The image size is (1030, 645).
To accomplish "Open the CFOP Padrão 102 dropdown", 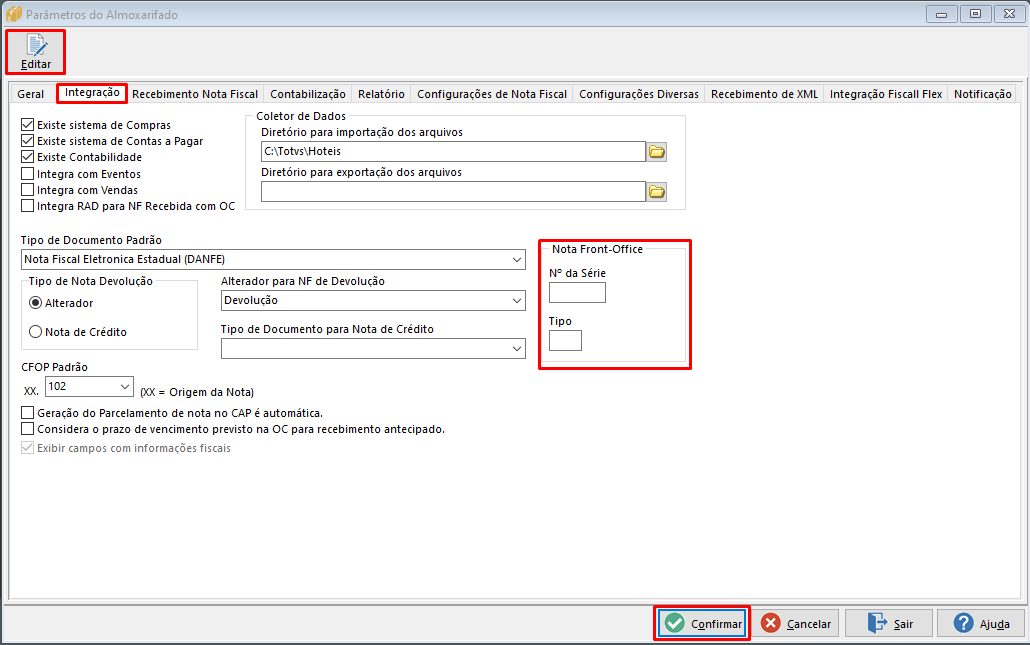I will [x=125, y=387].
